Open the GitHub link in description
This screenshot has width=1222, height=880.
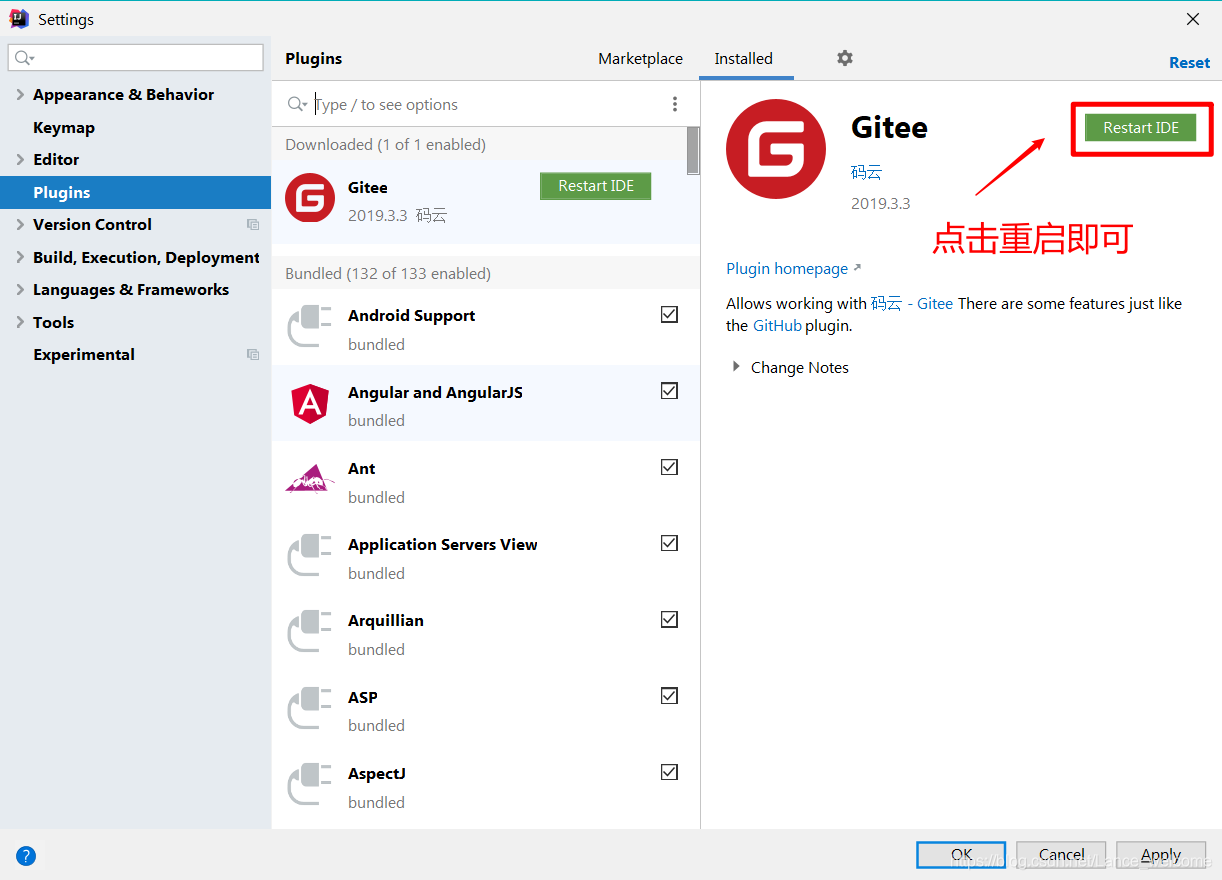777,326
